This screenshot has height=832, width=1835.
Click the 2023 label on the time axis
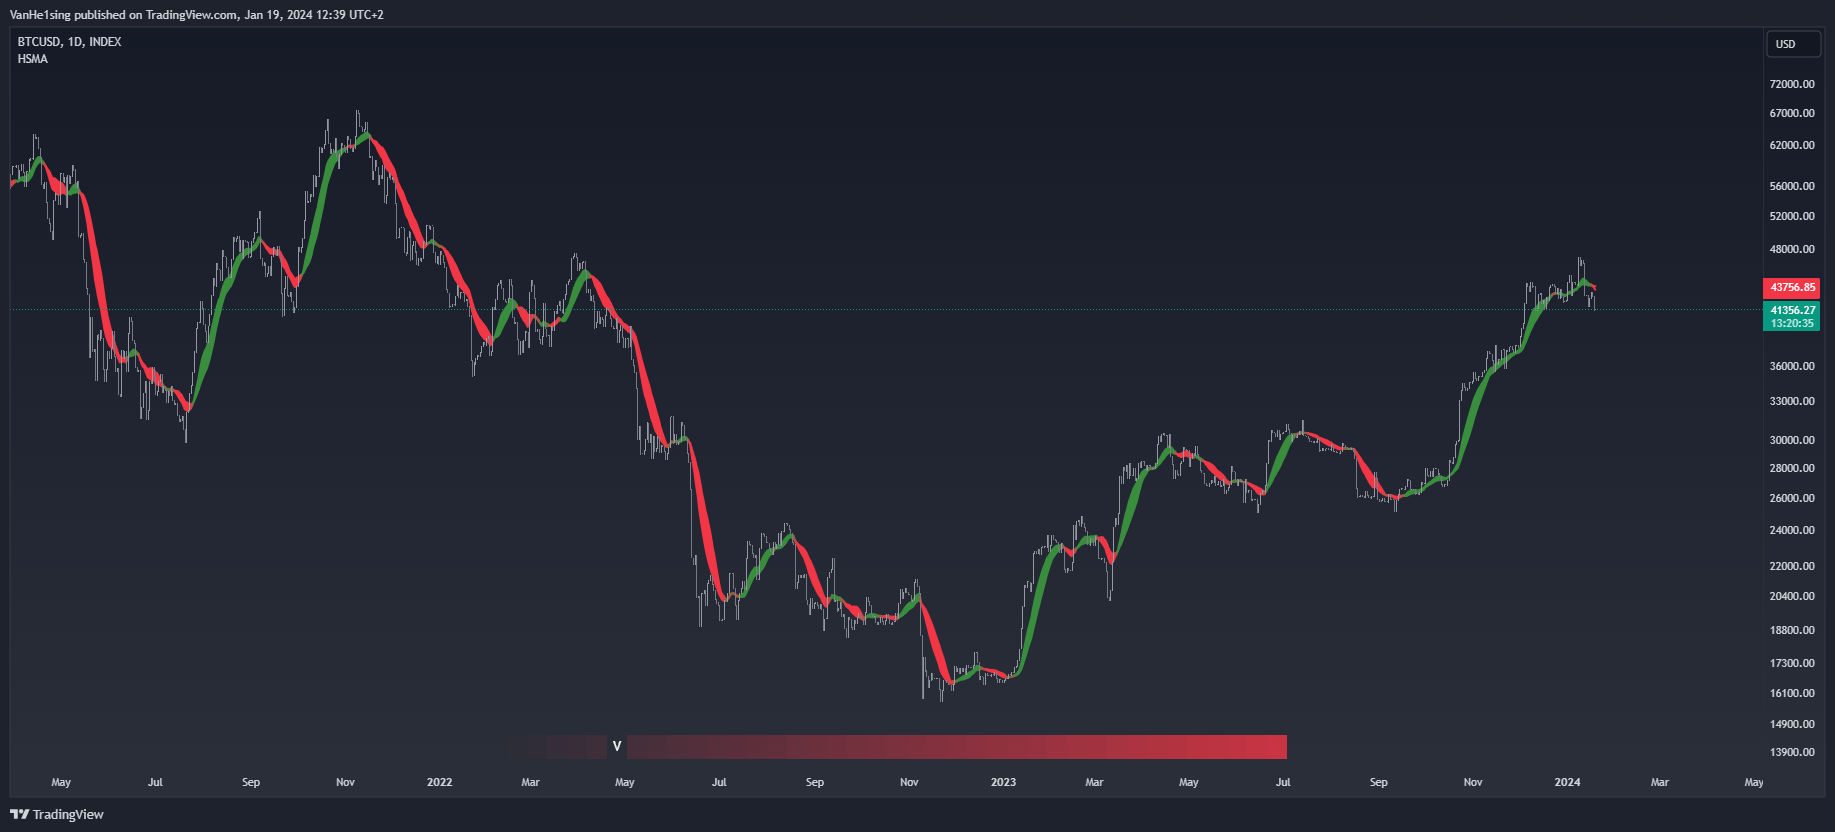coord(1003,782)
